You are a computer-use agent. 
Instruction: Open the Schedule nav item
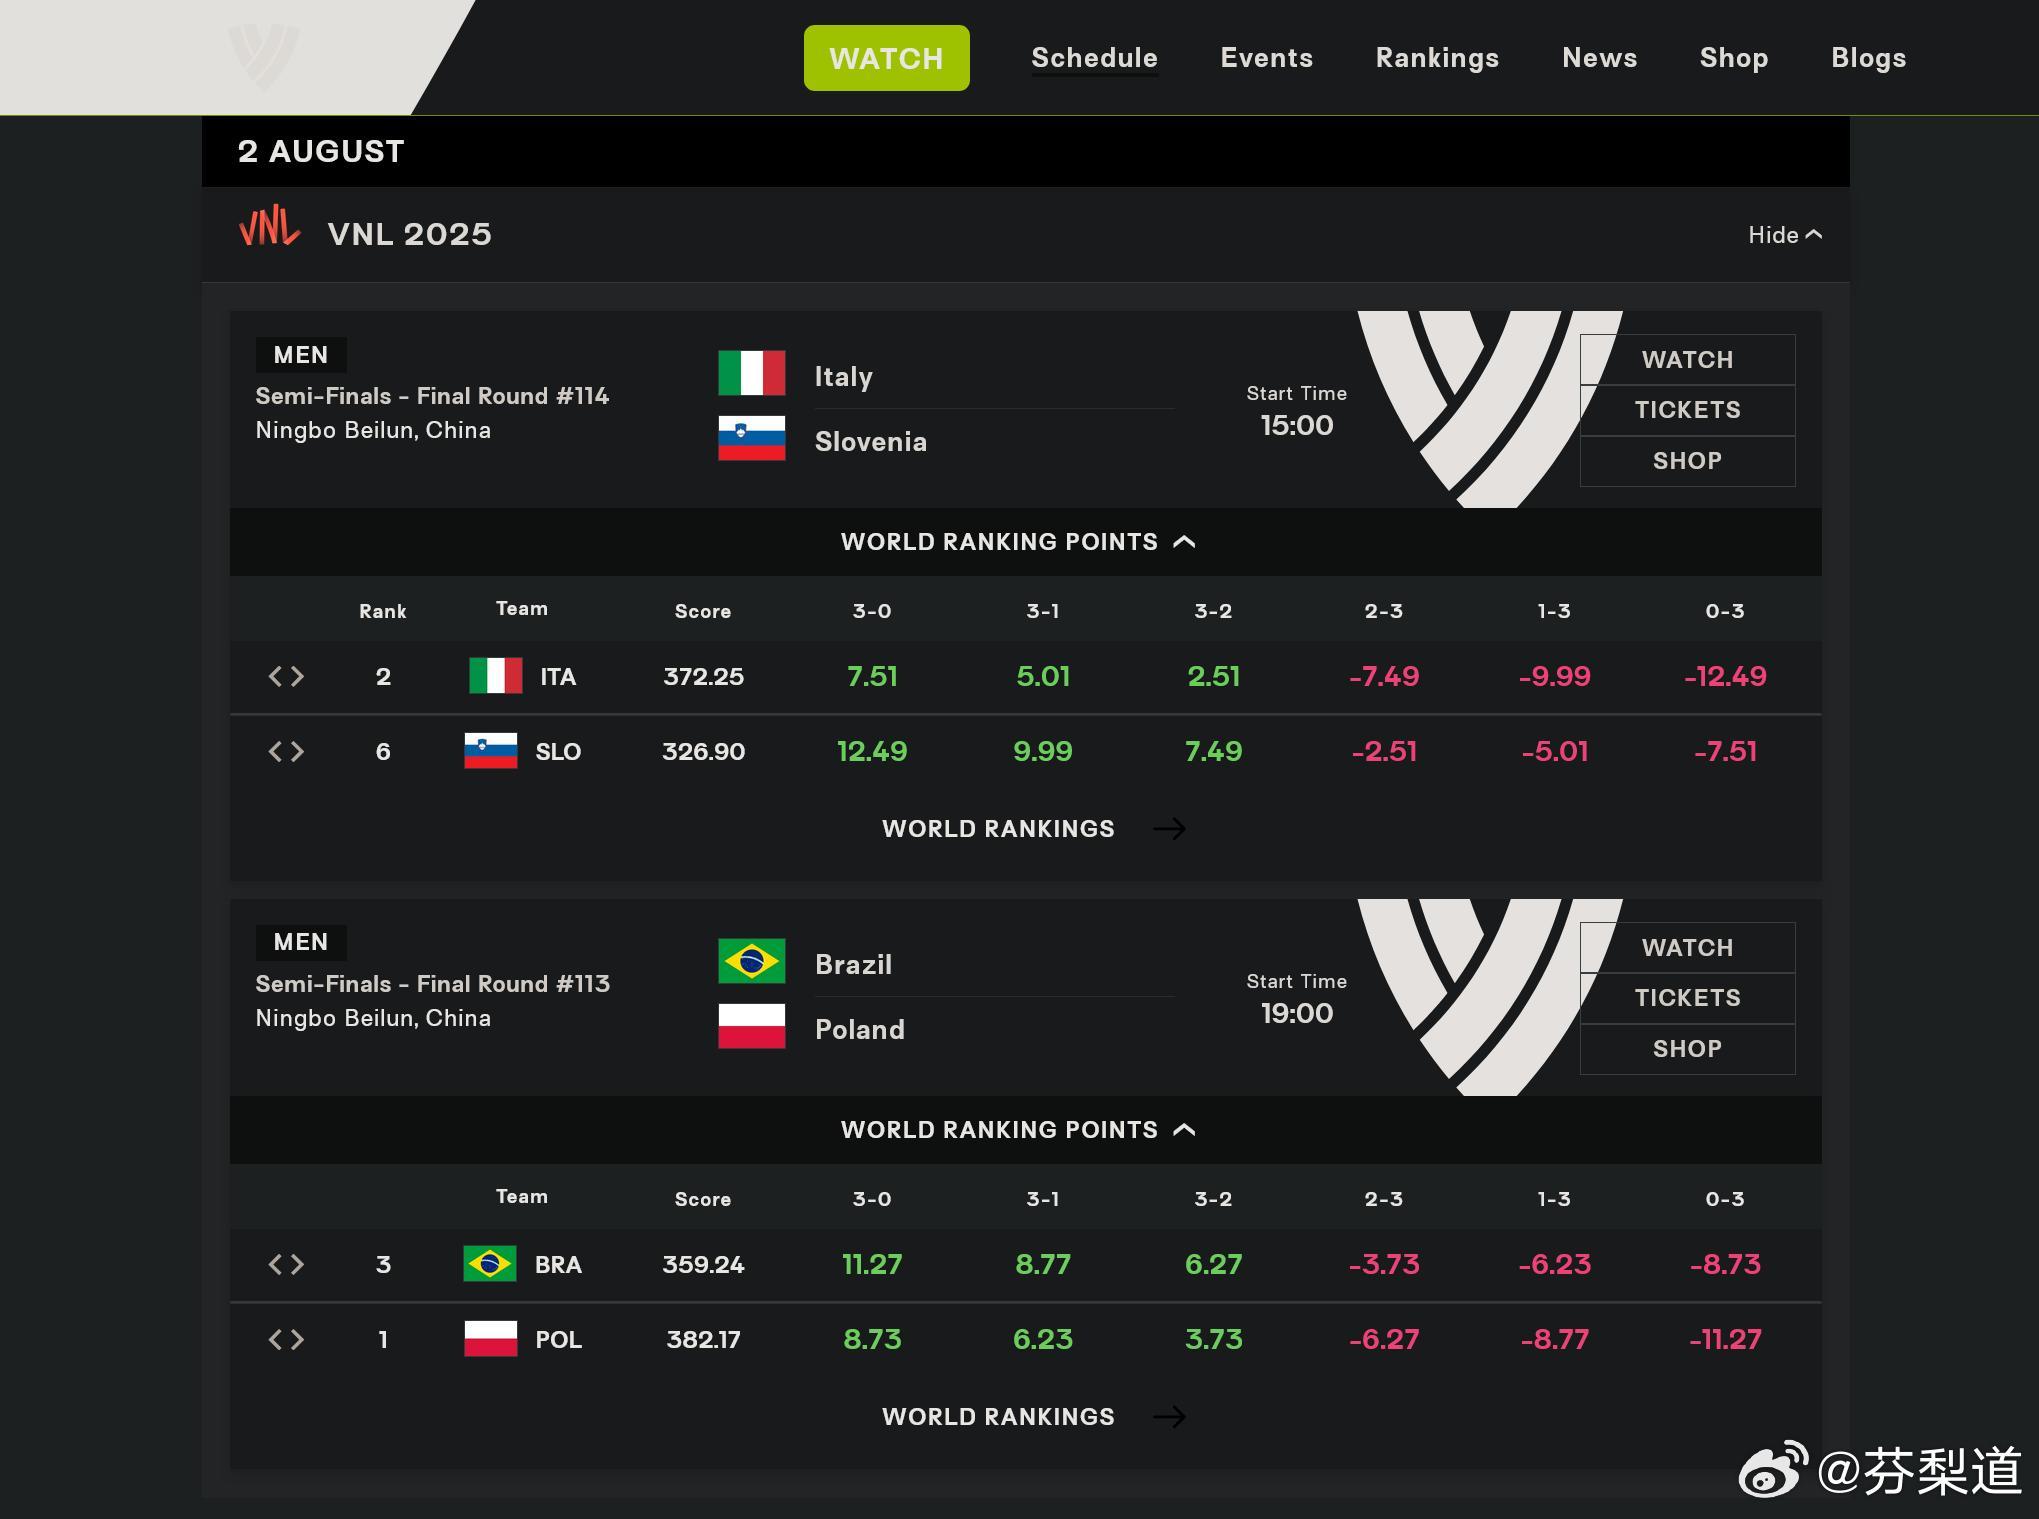(x=1094, y=58)
